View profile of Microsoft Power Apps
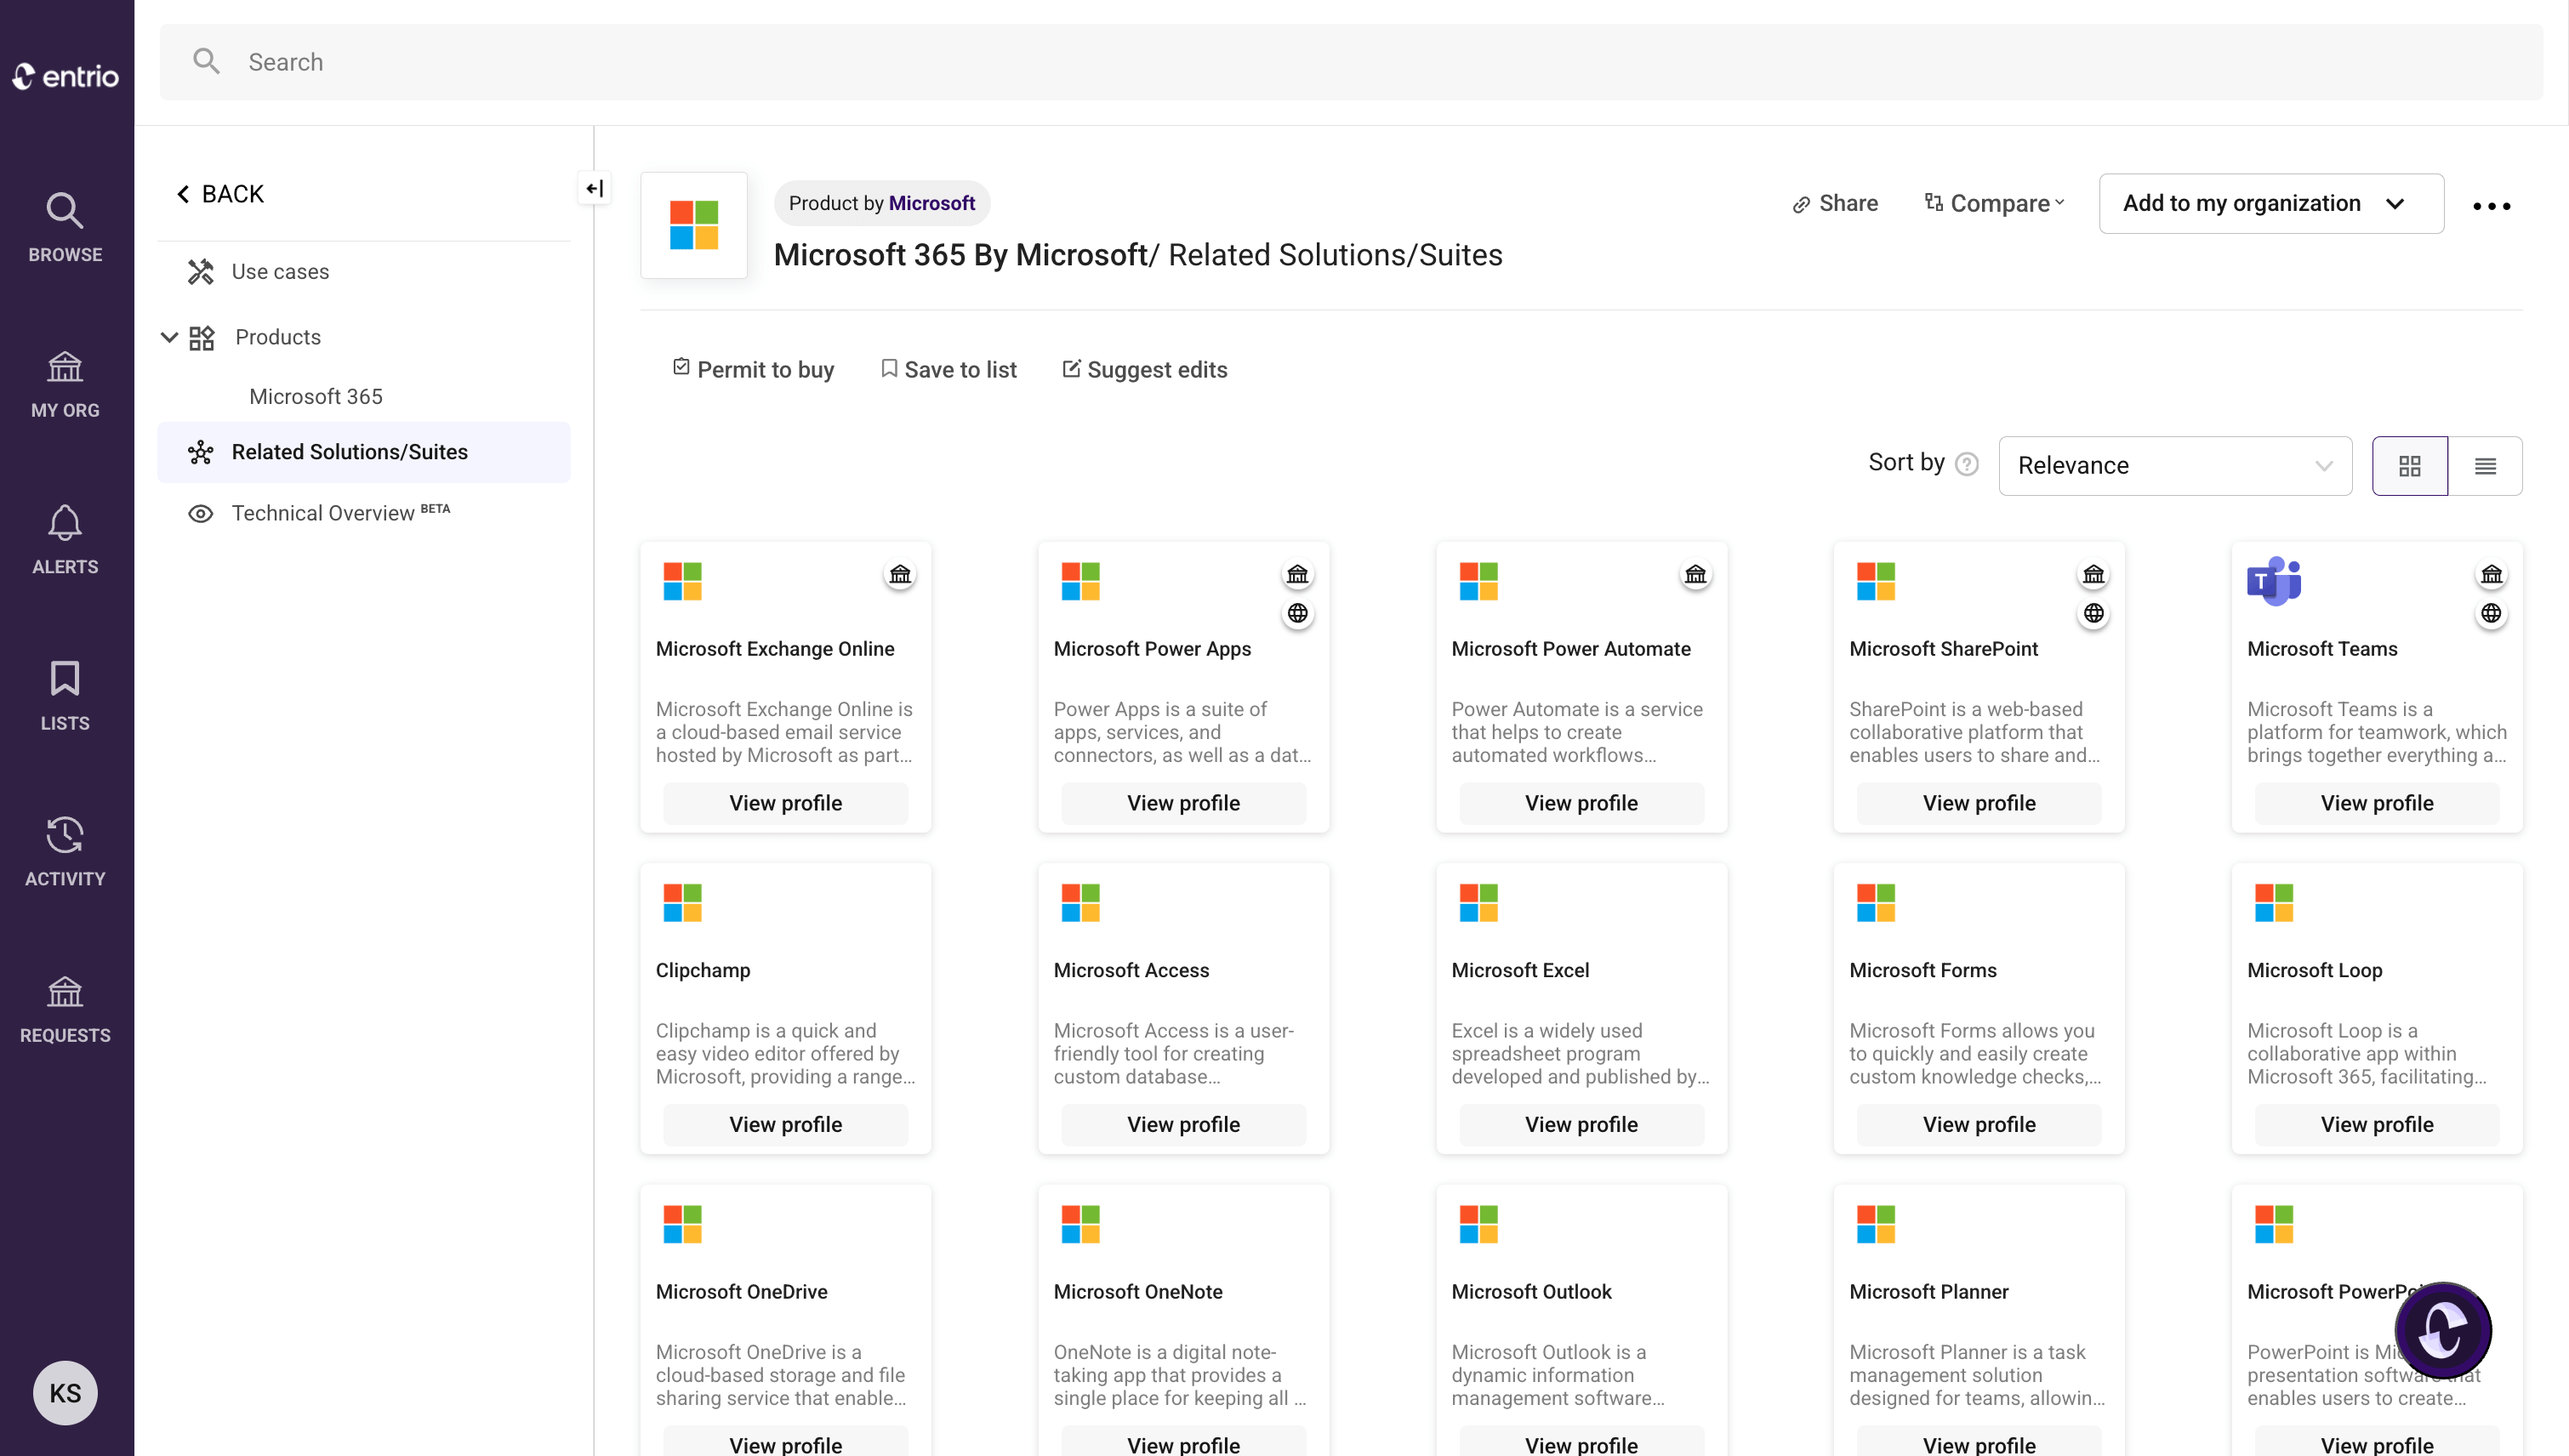 (1183, 803)
